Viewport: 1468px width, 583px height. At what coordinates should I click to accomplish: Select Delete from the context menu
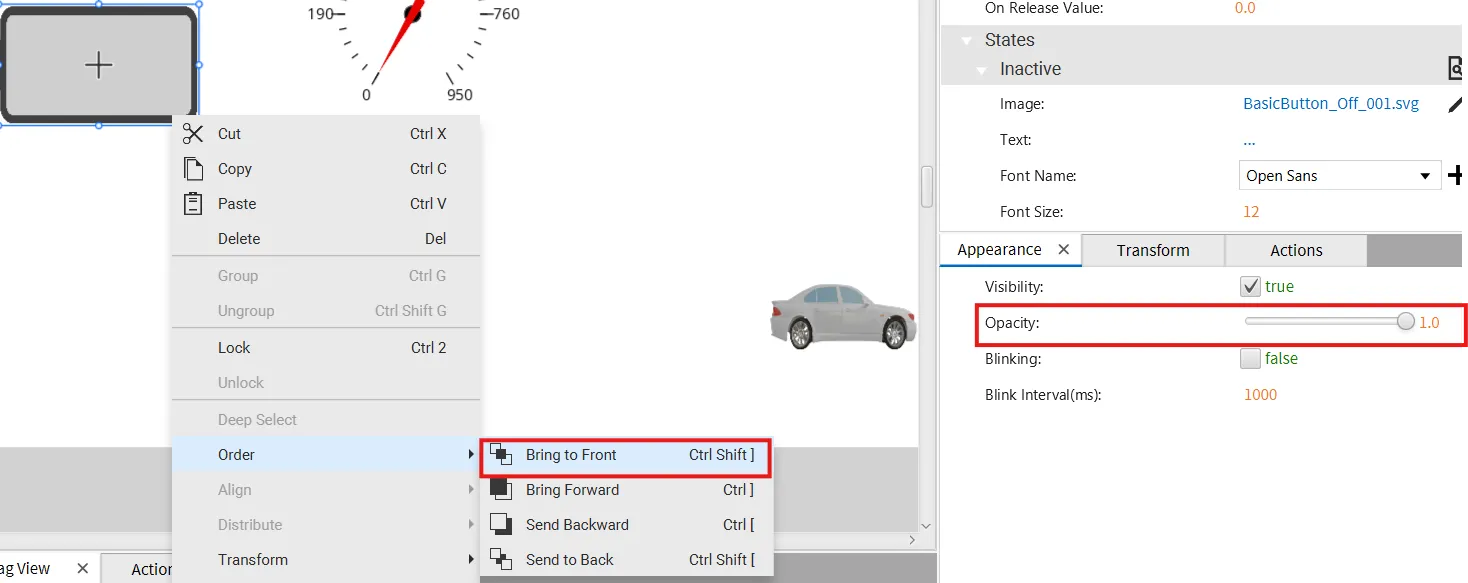point(239,239)
